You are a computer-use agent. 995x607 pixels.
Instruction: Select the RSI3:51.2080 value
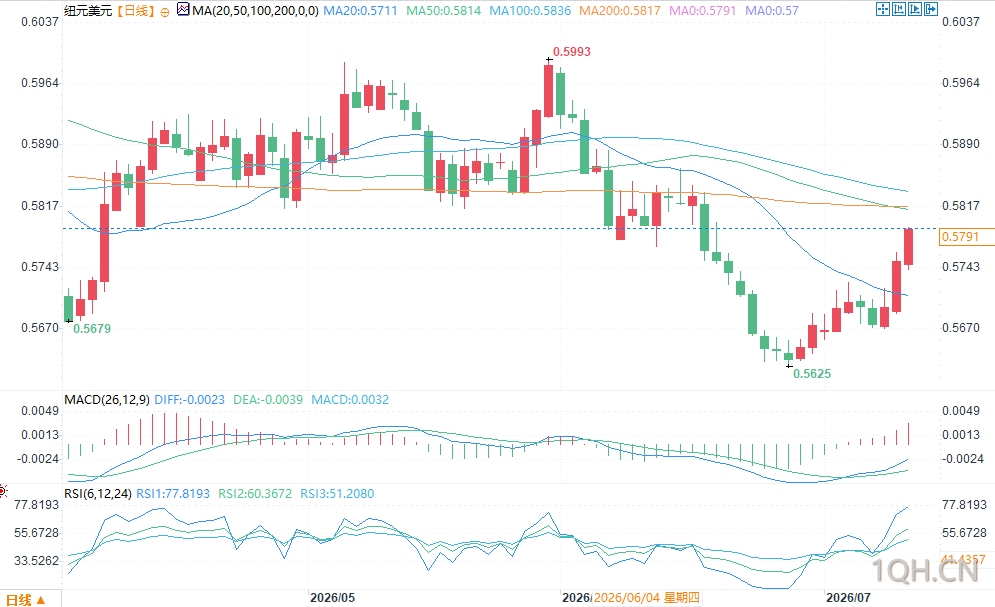[337, 493]
